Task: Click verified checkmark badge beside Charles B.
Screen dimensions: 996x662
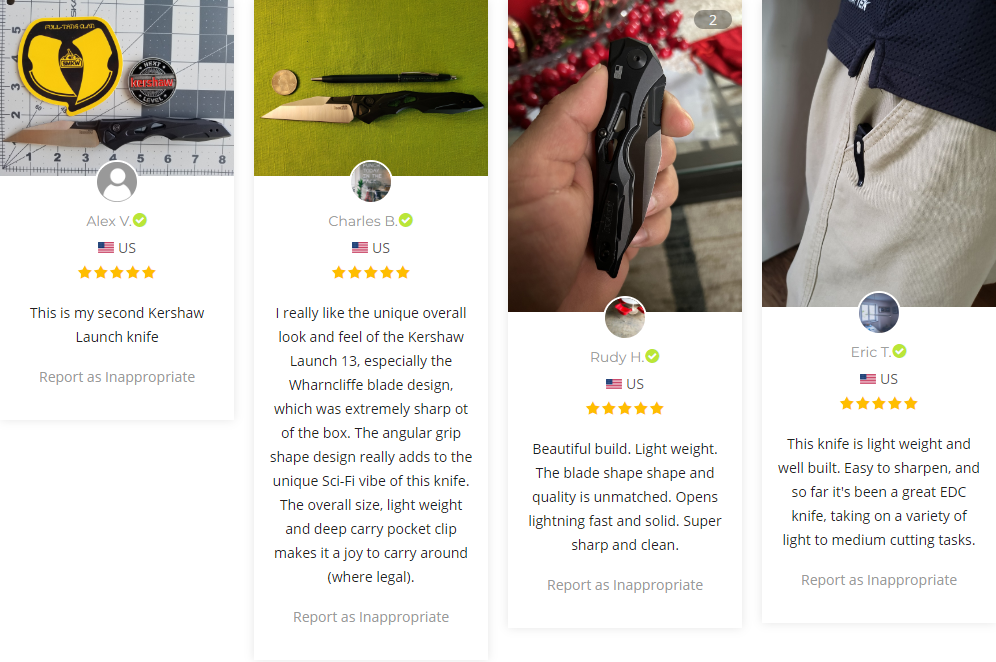Action: coord(406,220)
